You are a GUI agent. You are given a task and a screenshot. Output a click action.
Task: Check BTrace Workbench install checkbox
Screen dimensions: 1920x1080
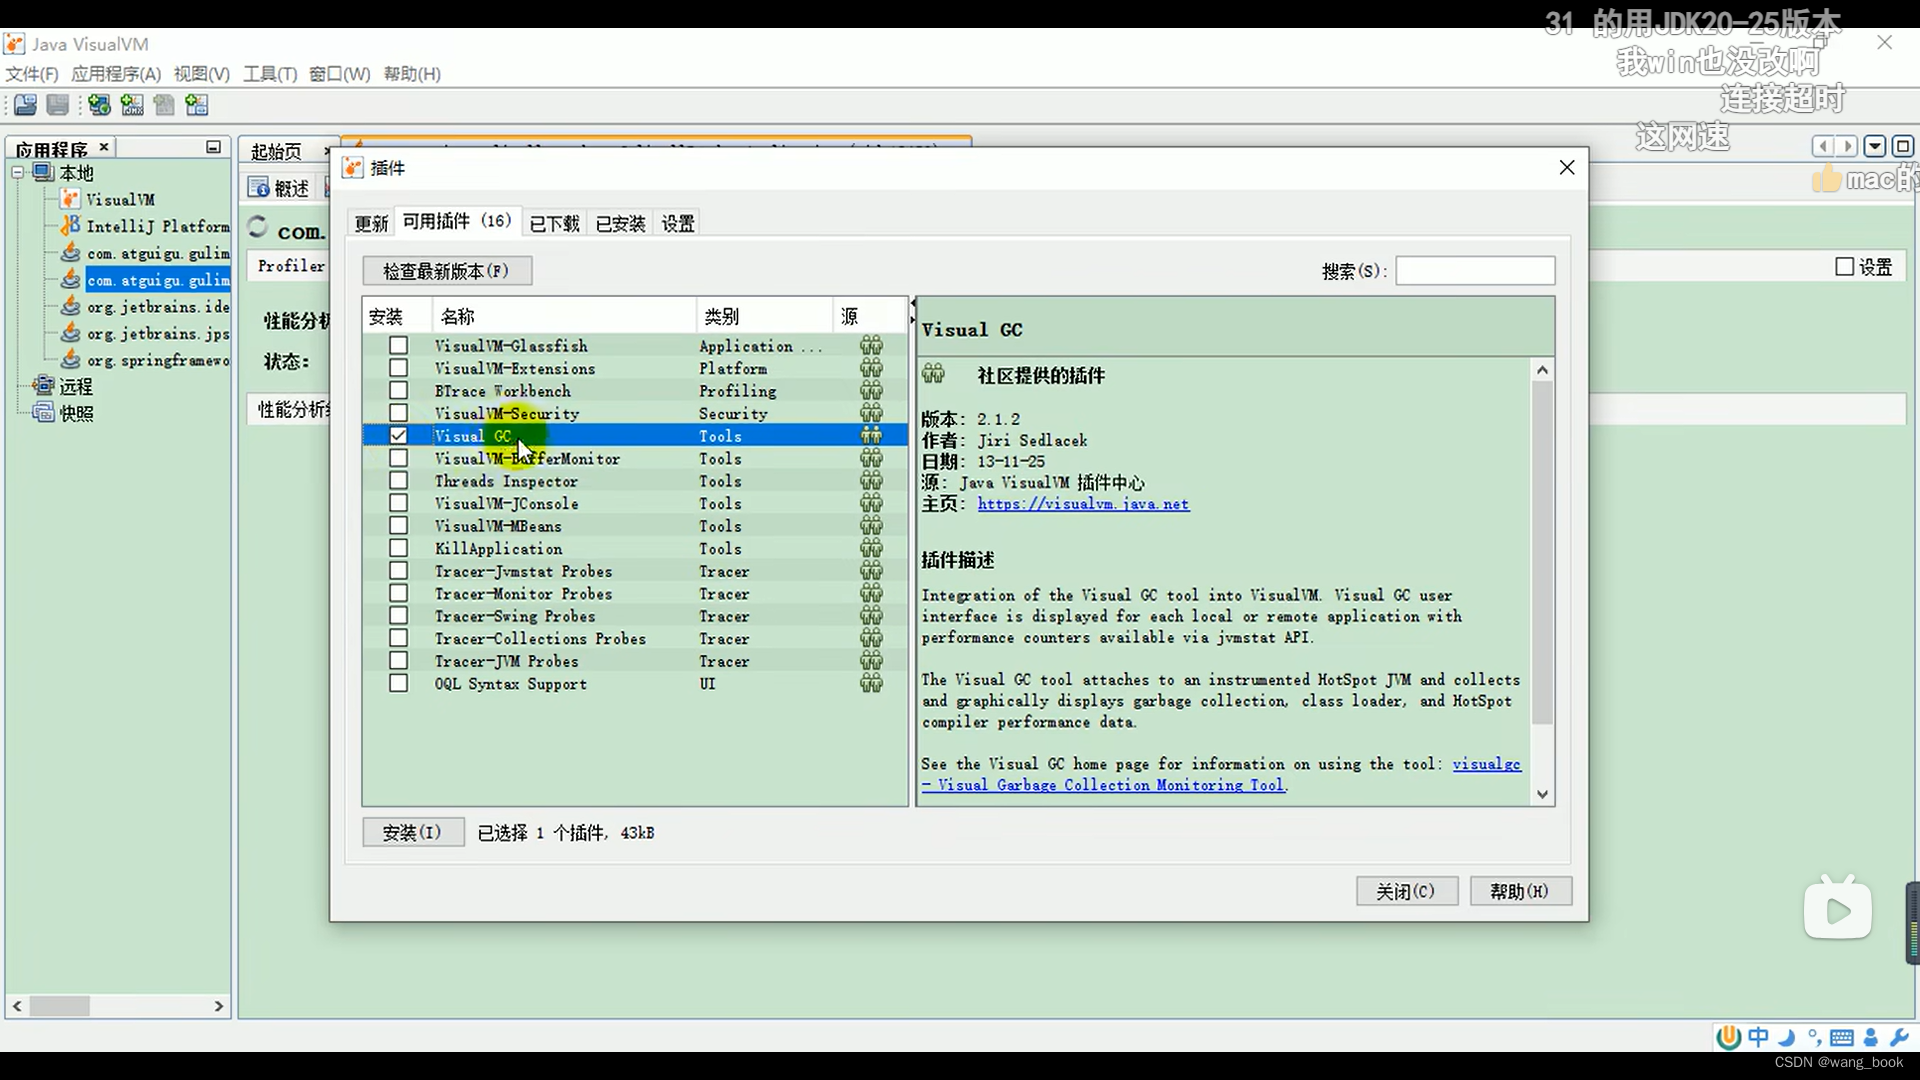pos(398,391)
